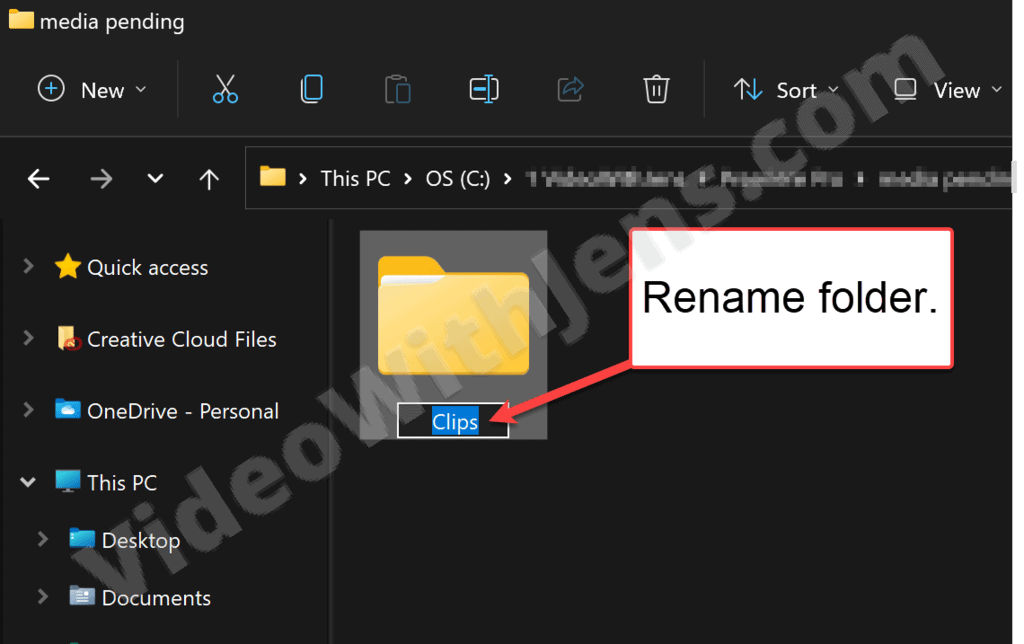The image size is (1024, 644).
Task: Select Documents under This PC
Action: tap(156, 598)
